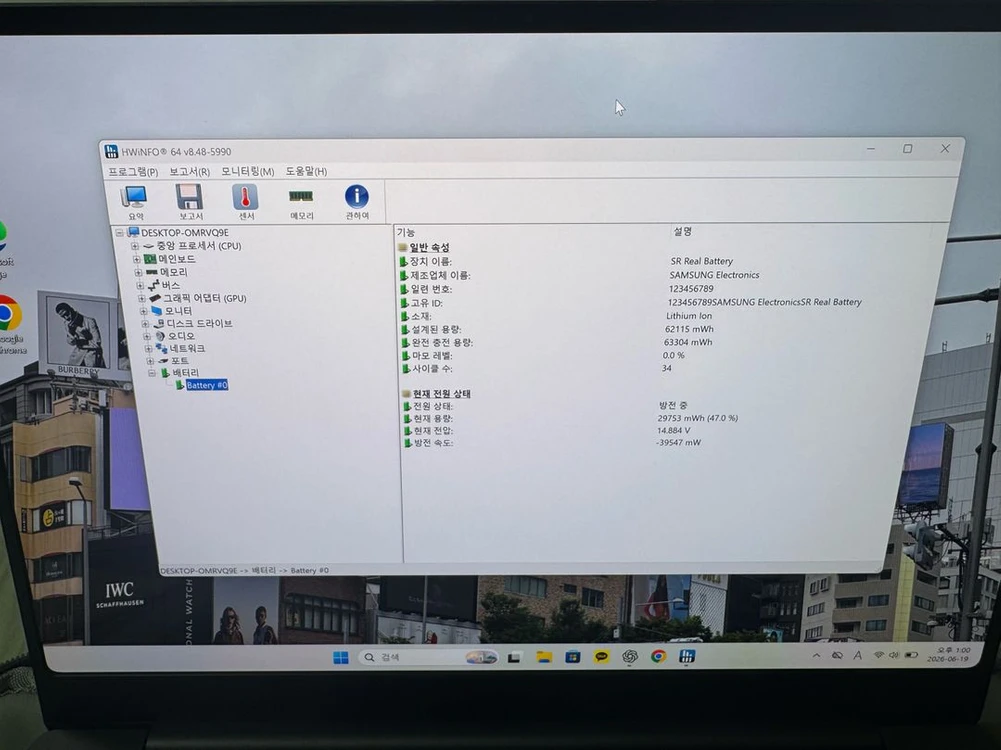This screenshot has height=750, width=1001.
Task: Click the battery system tray icon
Action: 912,654
